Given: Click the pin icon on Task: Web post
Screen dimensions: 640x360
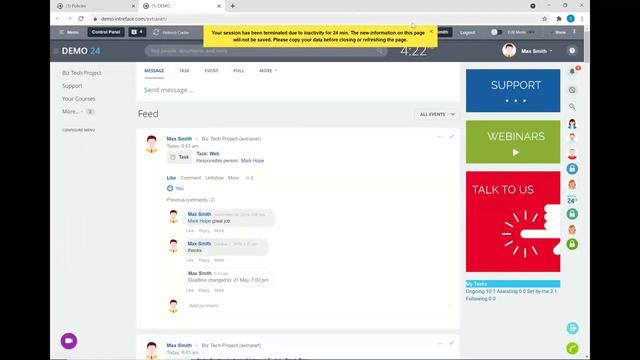Looking at the screenshot, I should pyautogui.click(x=451, y=137).
